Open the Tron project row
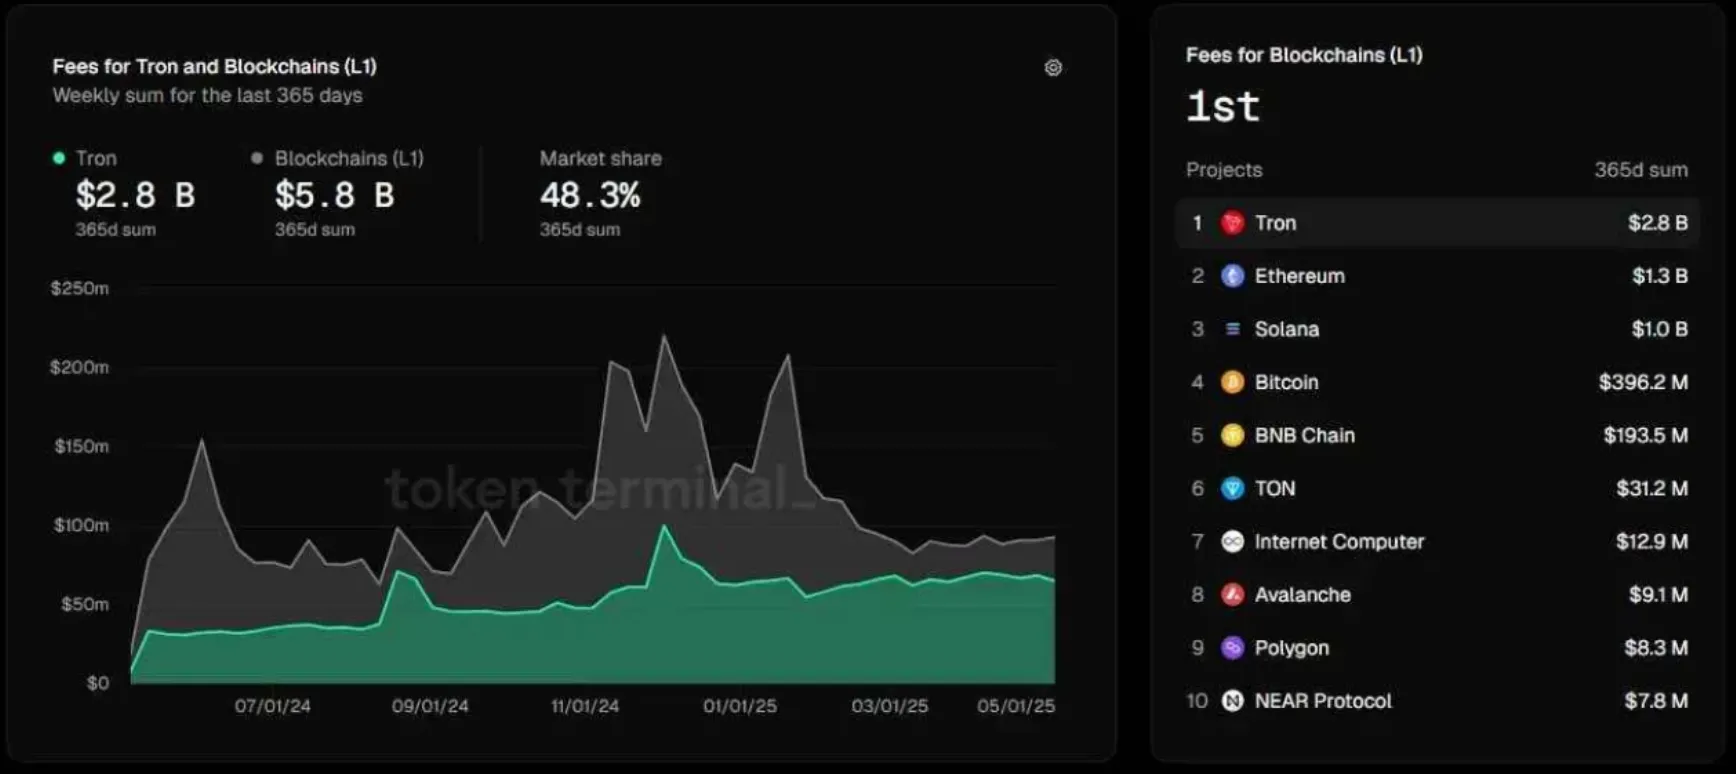 (1438, 223)
